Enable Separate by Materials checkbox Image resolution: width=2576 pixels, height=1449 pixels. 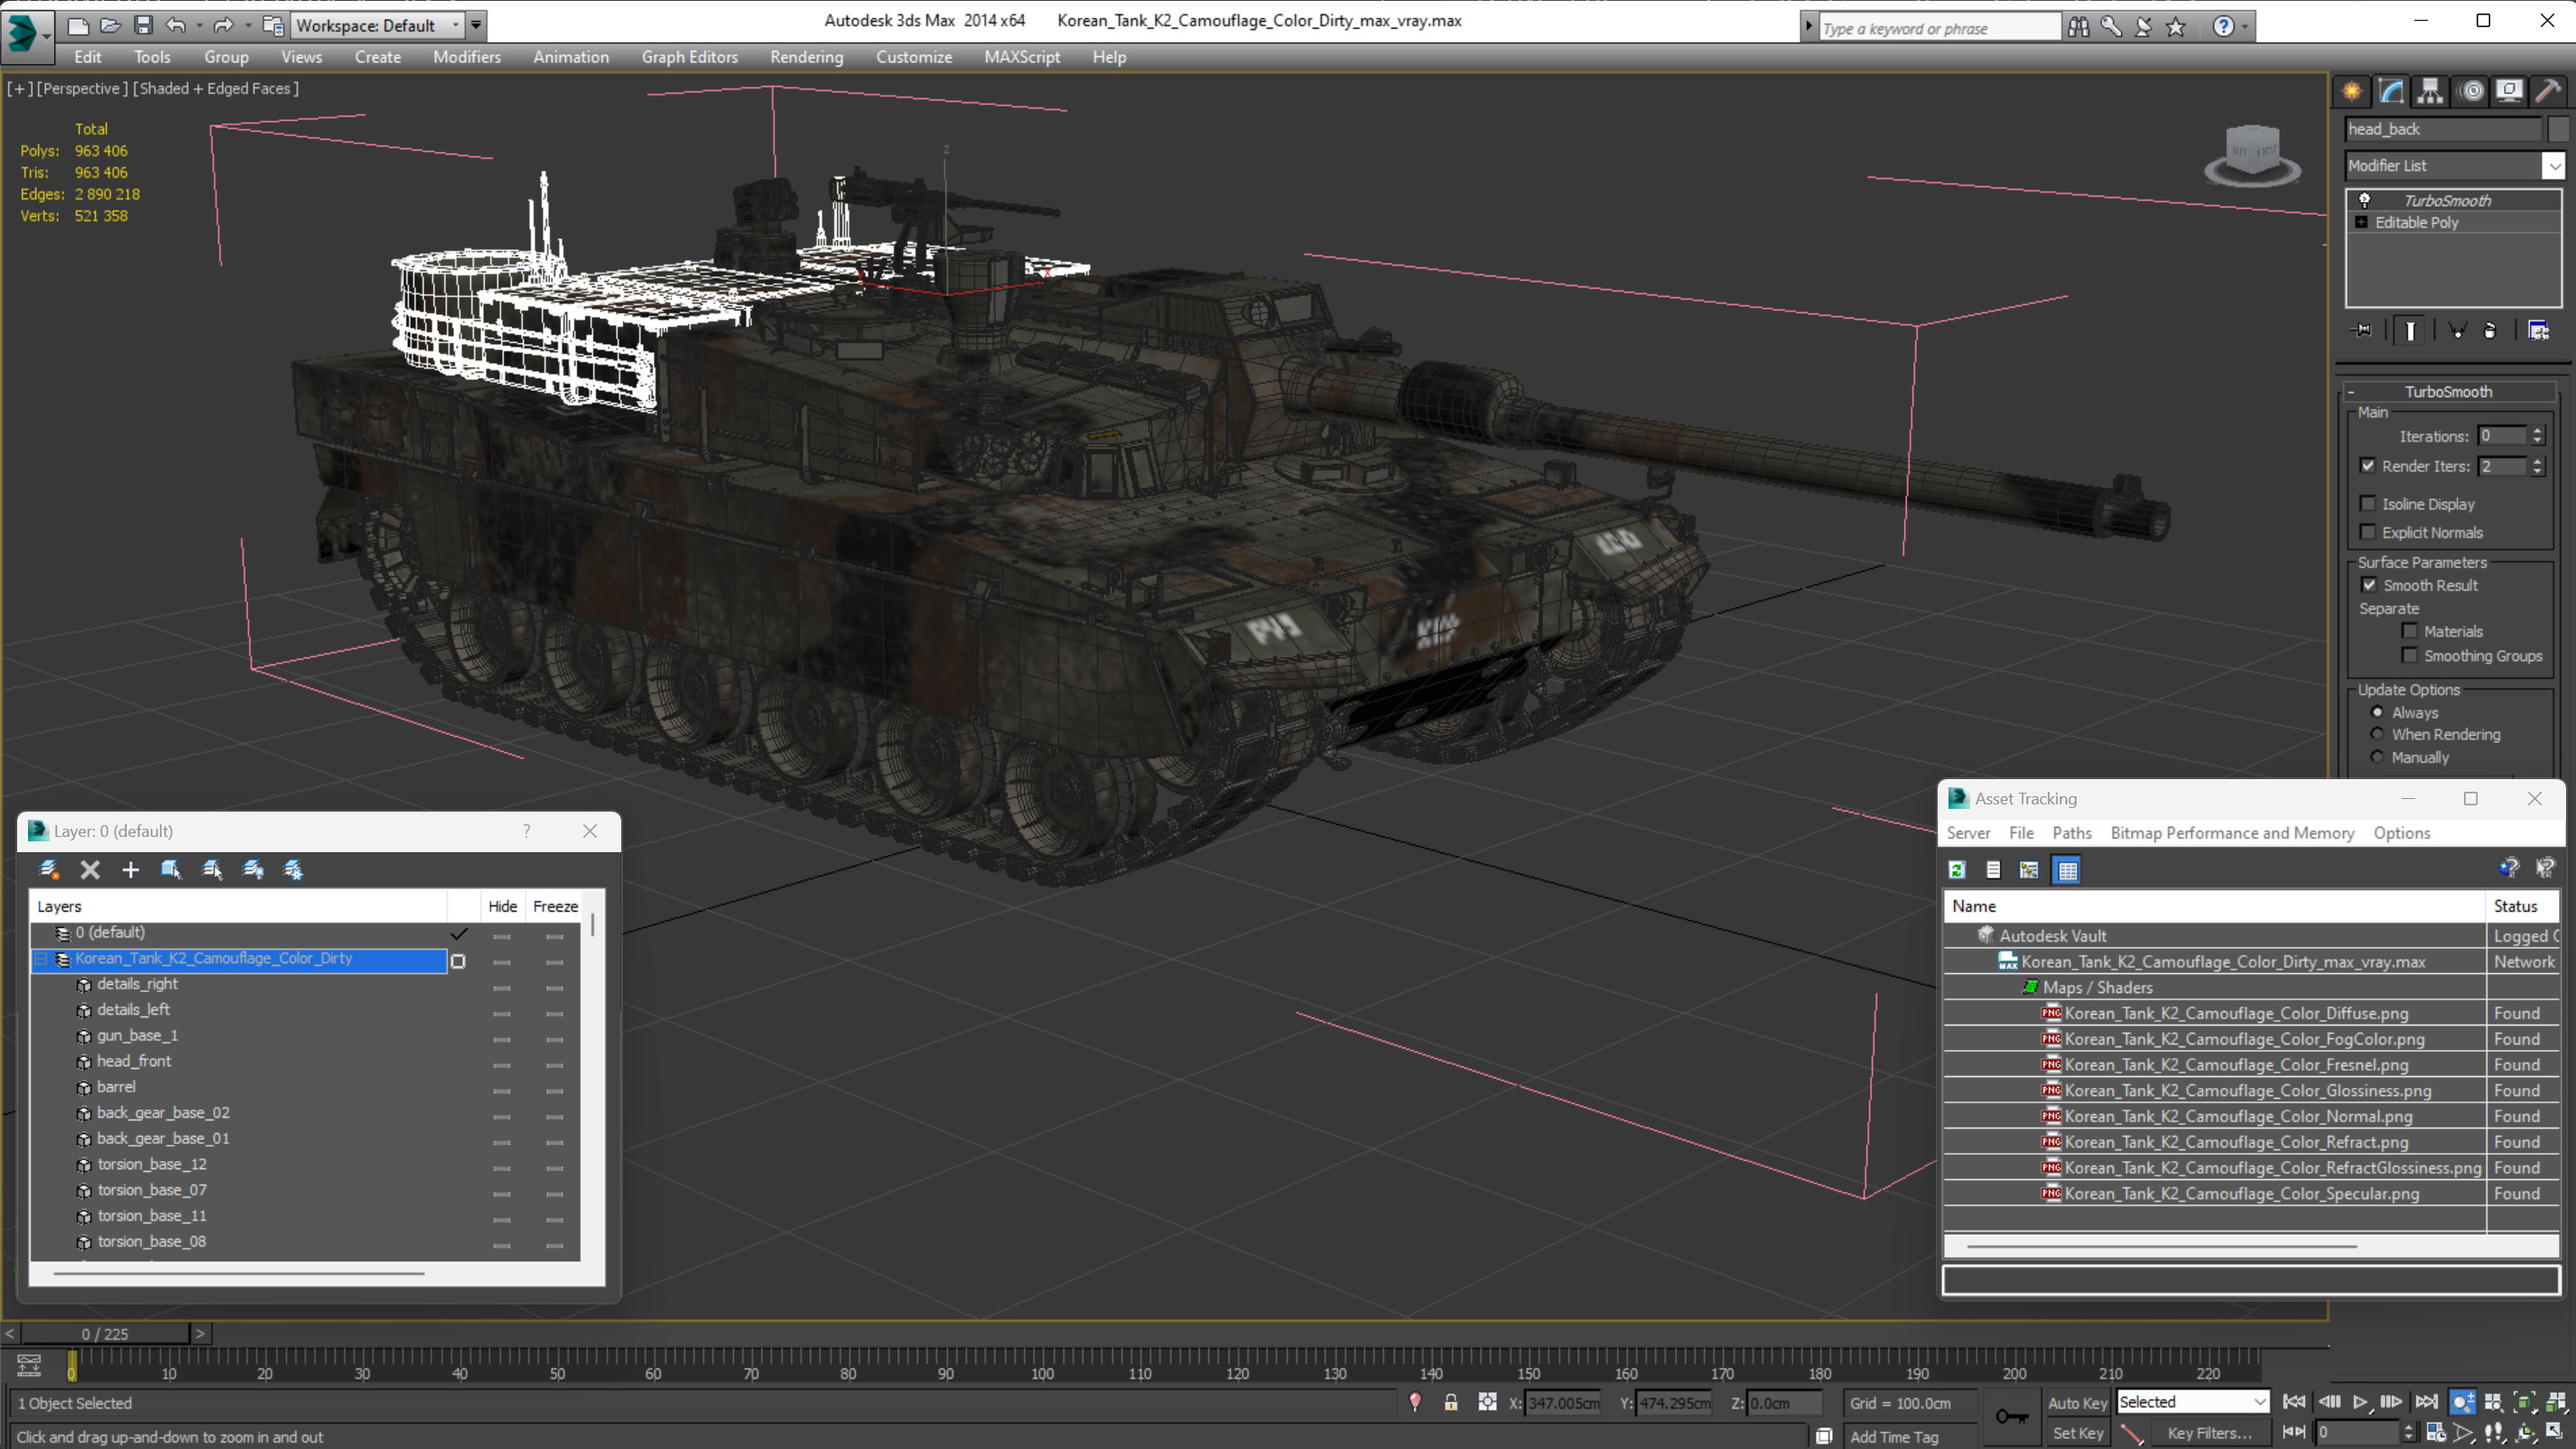(x=2410, y=631)
